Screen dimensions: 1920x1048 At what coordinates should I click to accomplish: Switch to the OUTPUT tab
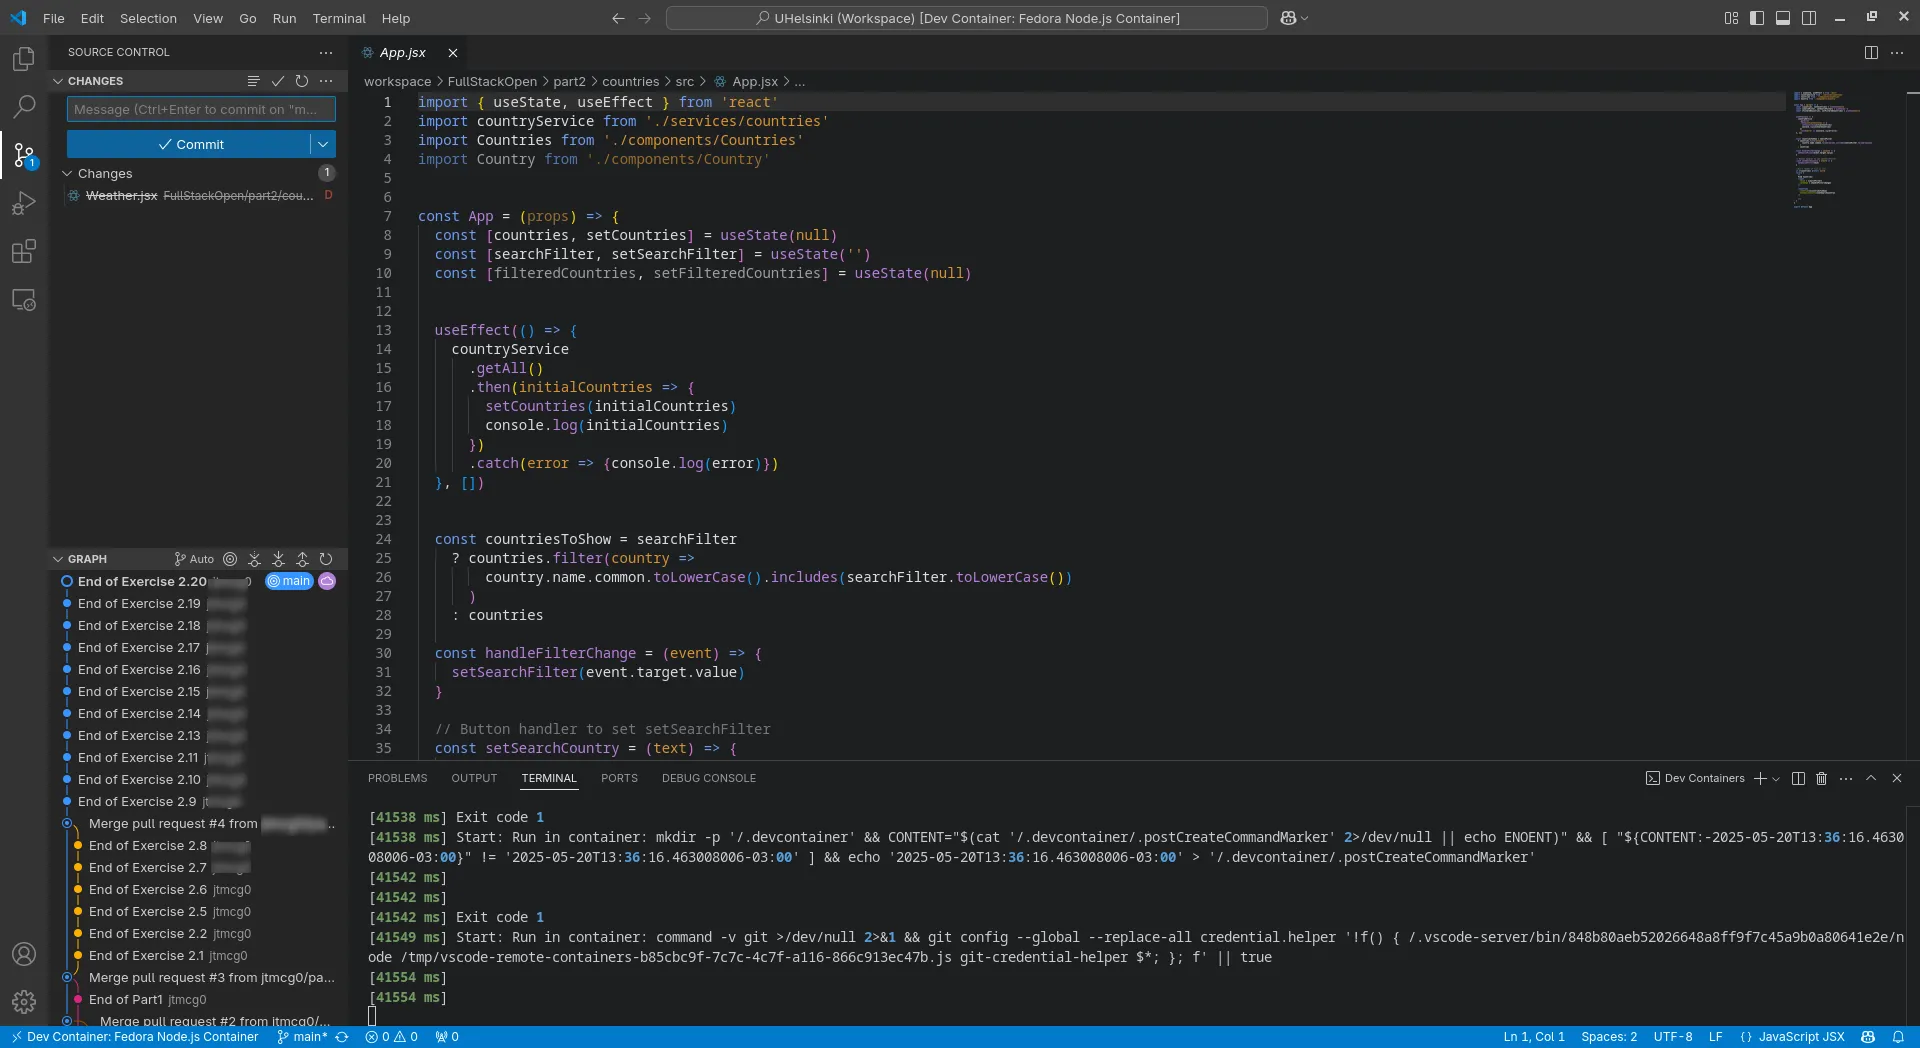point(474,778)
